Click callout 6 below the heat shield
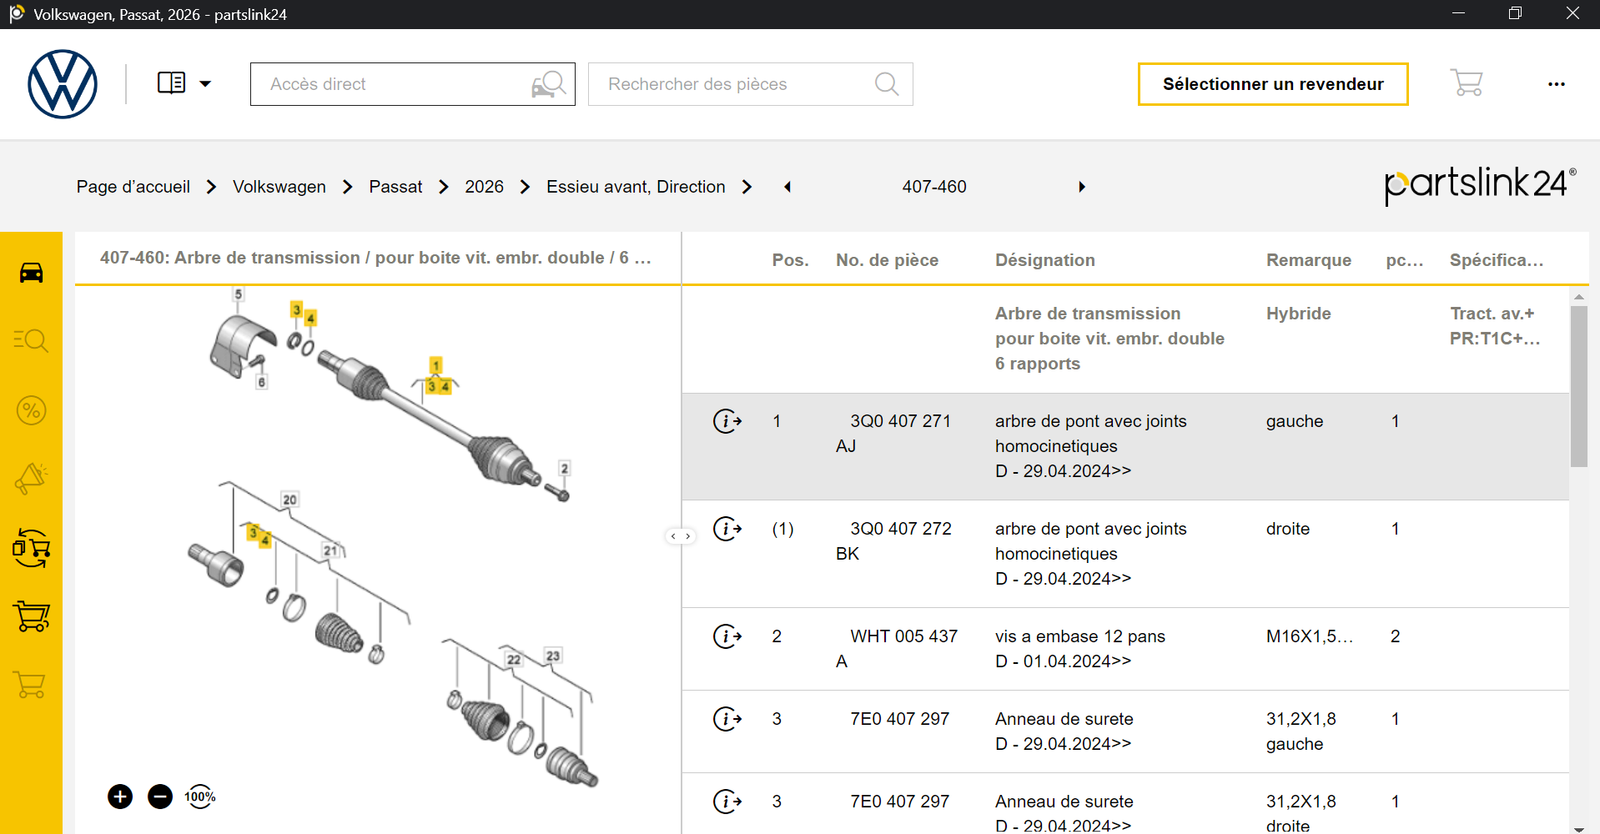 (262, 382)
